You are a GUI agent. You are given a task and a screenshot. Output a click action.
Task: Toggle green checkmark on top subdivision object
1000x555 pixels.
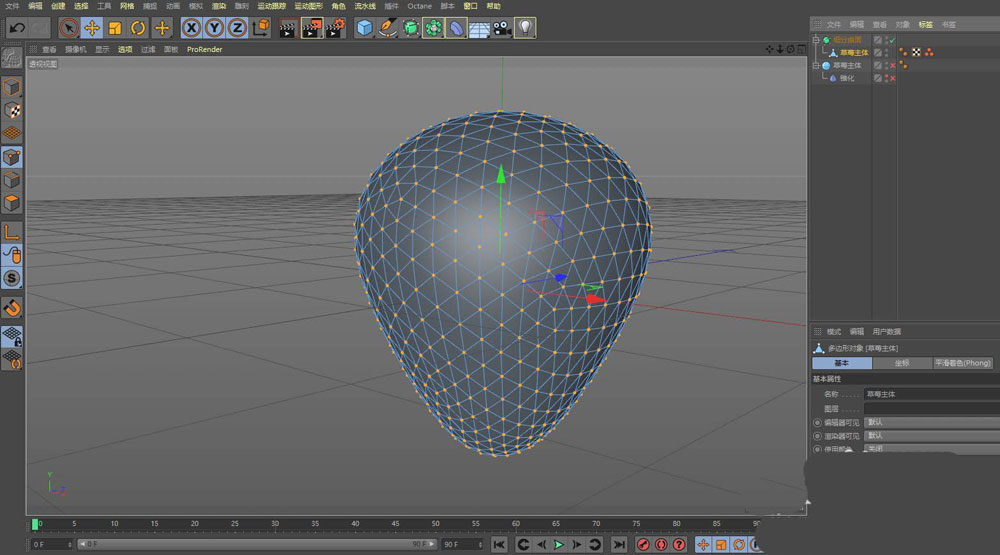[x=890, y=40]
